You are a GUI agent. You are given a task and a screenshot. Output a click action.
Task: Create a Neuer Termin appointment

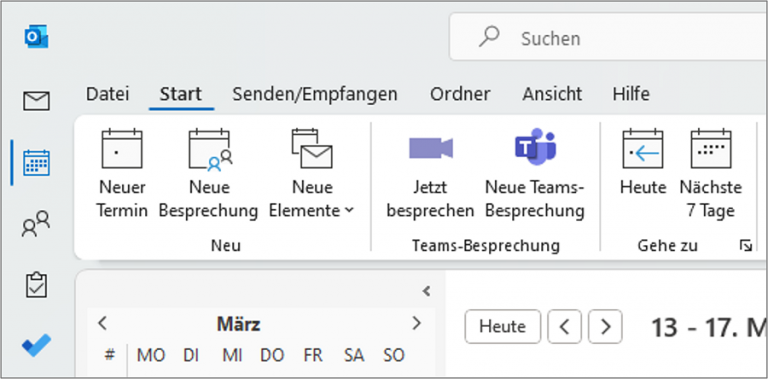pyautogui.click(x=122, y=174)
